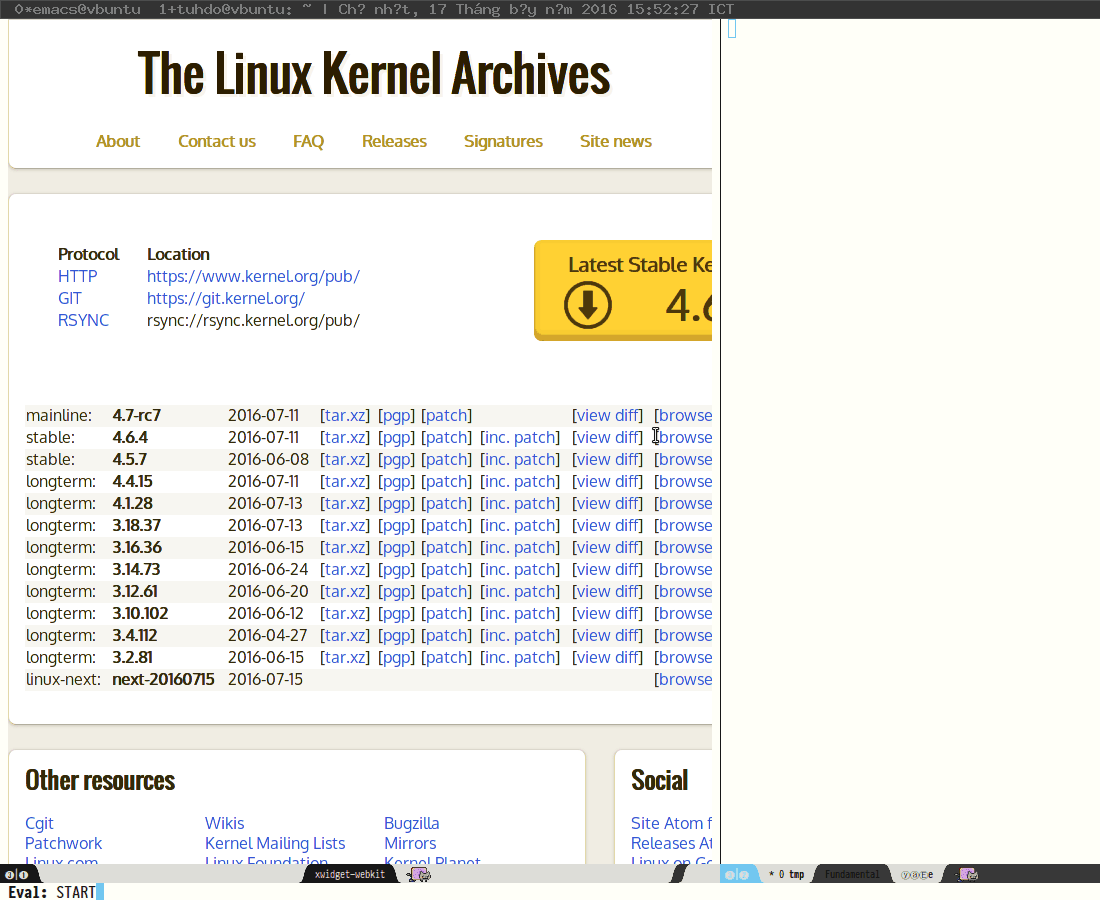Open the Bugzilla resource link

pyautogui.click(x=412, y=824)
